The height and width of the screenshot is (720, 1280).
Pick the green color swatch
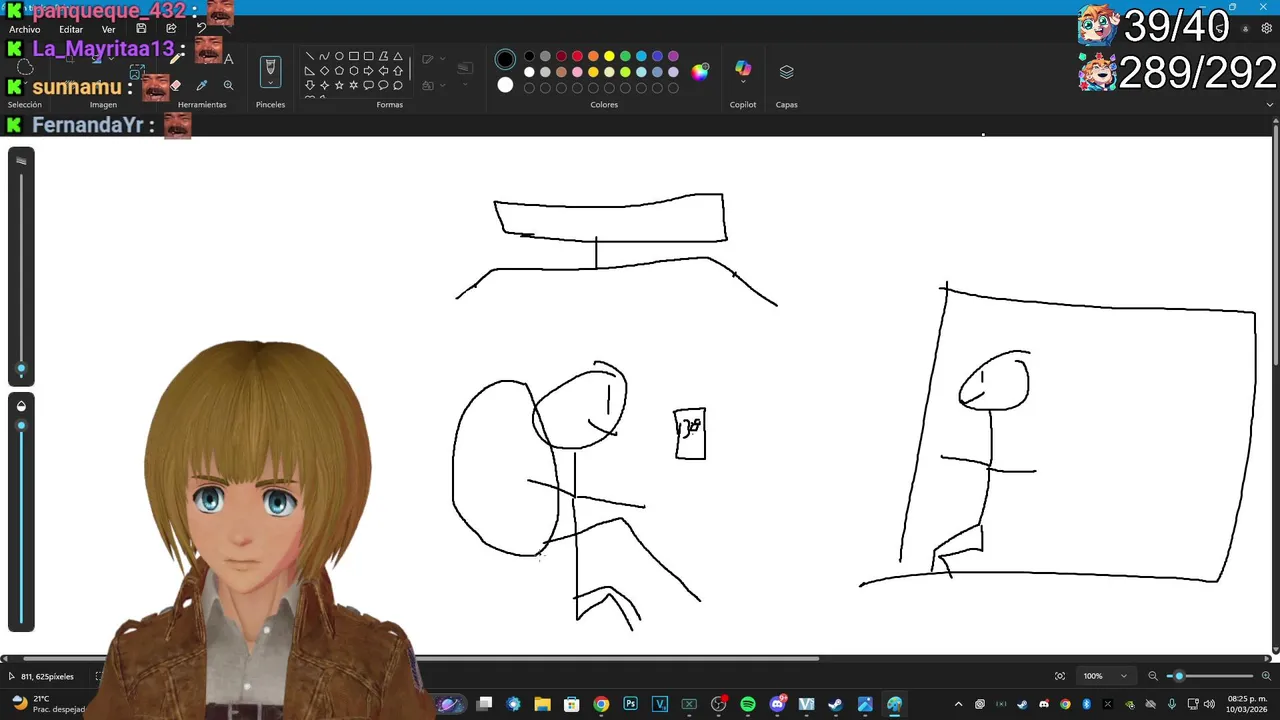click(625, 56)
